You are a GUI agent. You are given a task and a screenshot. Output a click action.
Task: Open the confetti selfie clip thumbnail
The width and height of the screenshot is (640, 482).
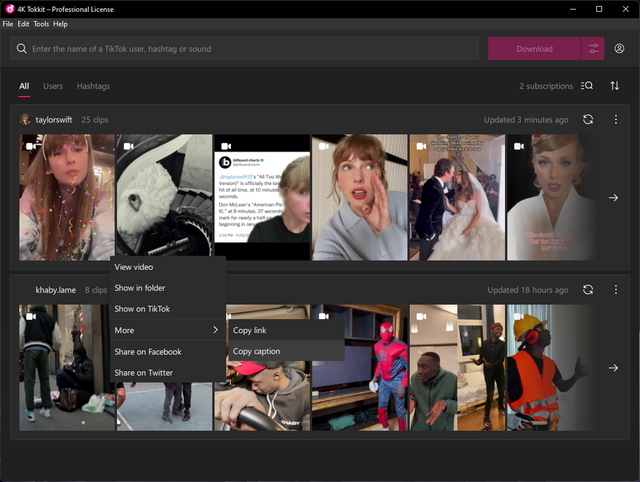tap(67, 197)
